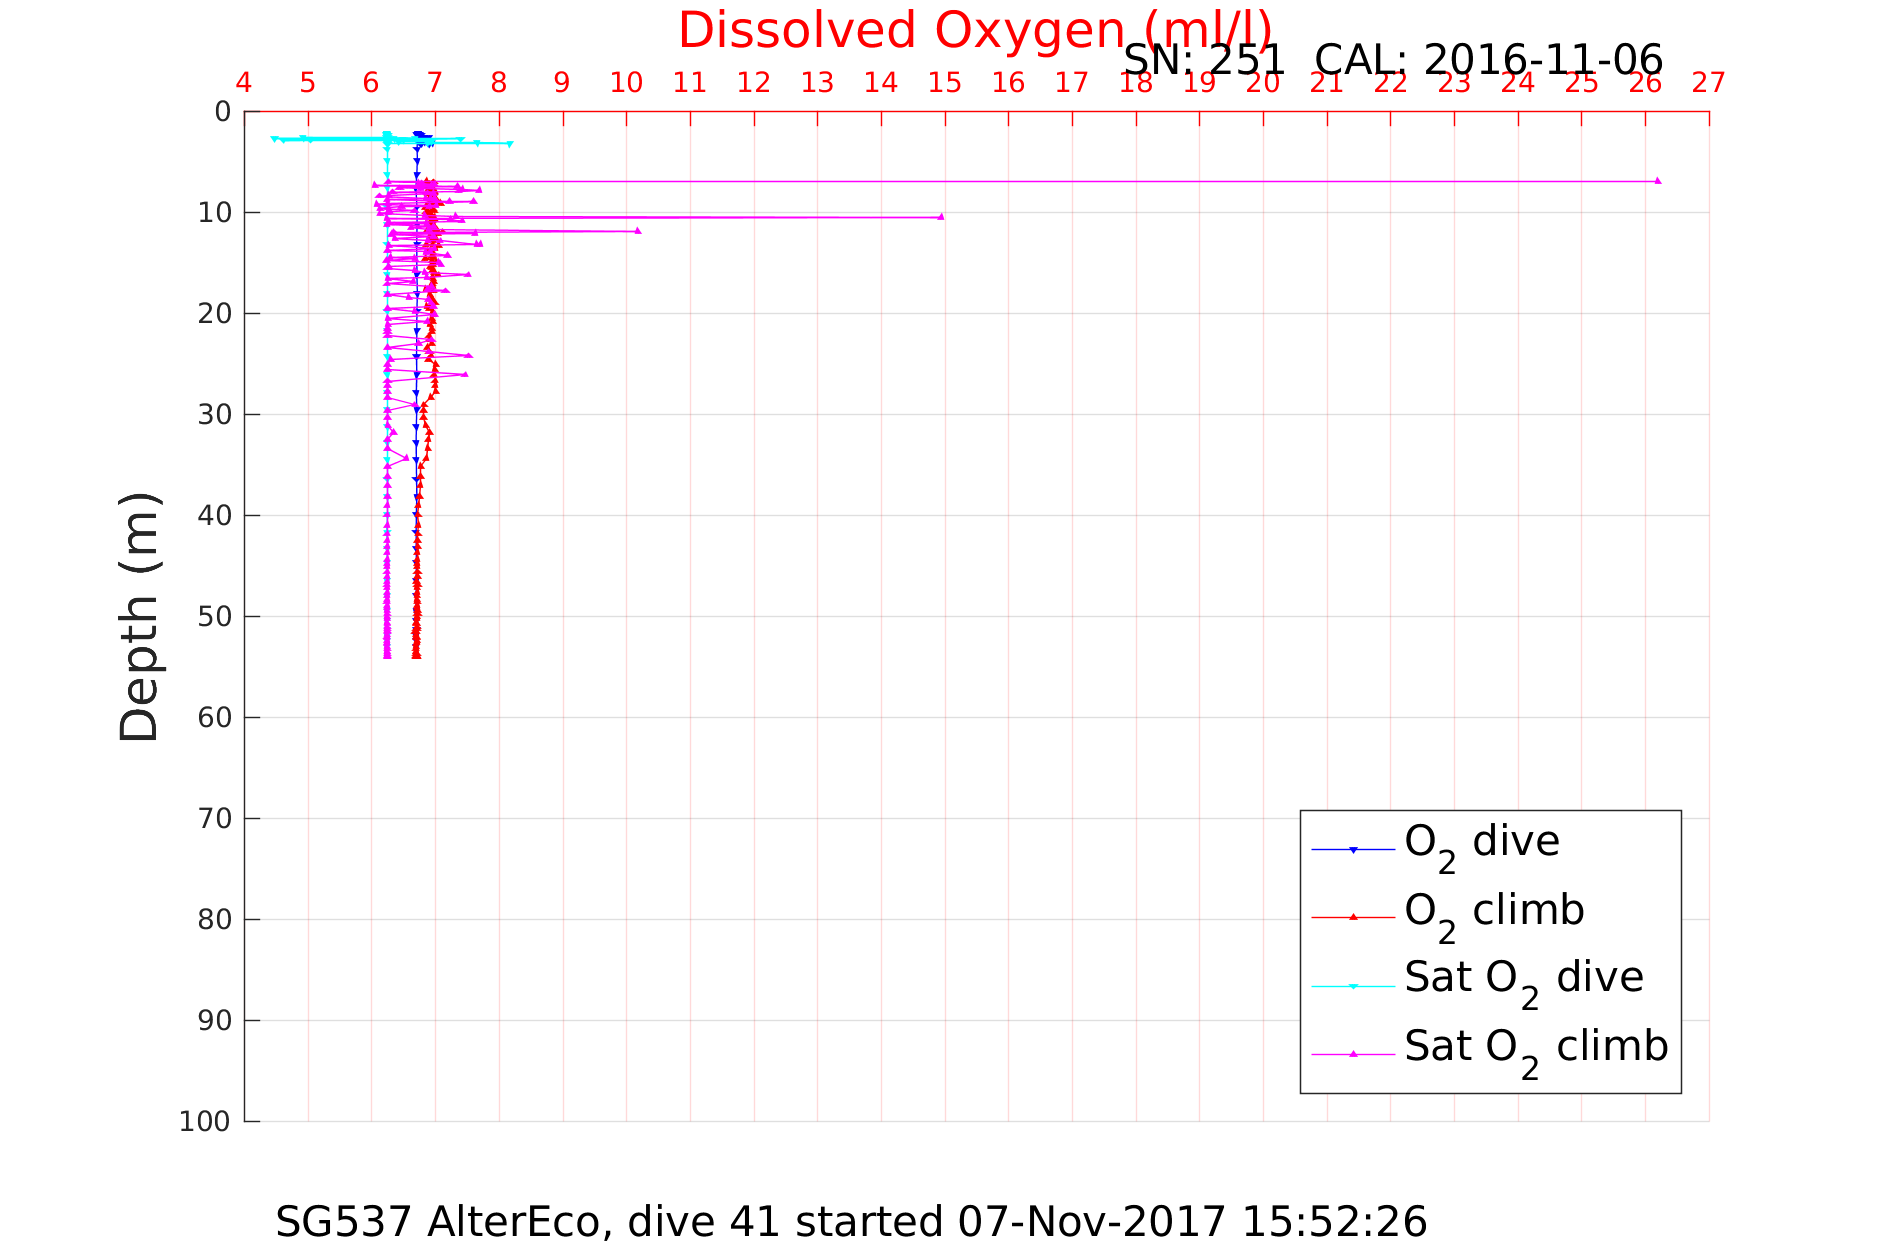Click the red O2 climb legend marker
This screenshot has height=1260, width=1890.
[1353, 917]
